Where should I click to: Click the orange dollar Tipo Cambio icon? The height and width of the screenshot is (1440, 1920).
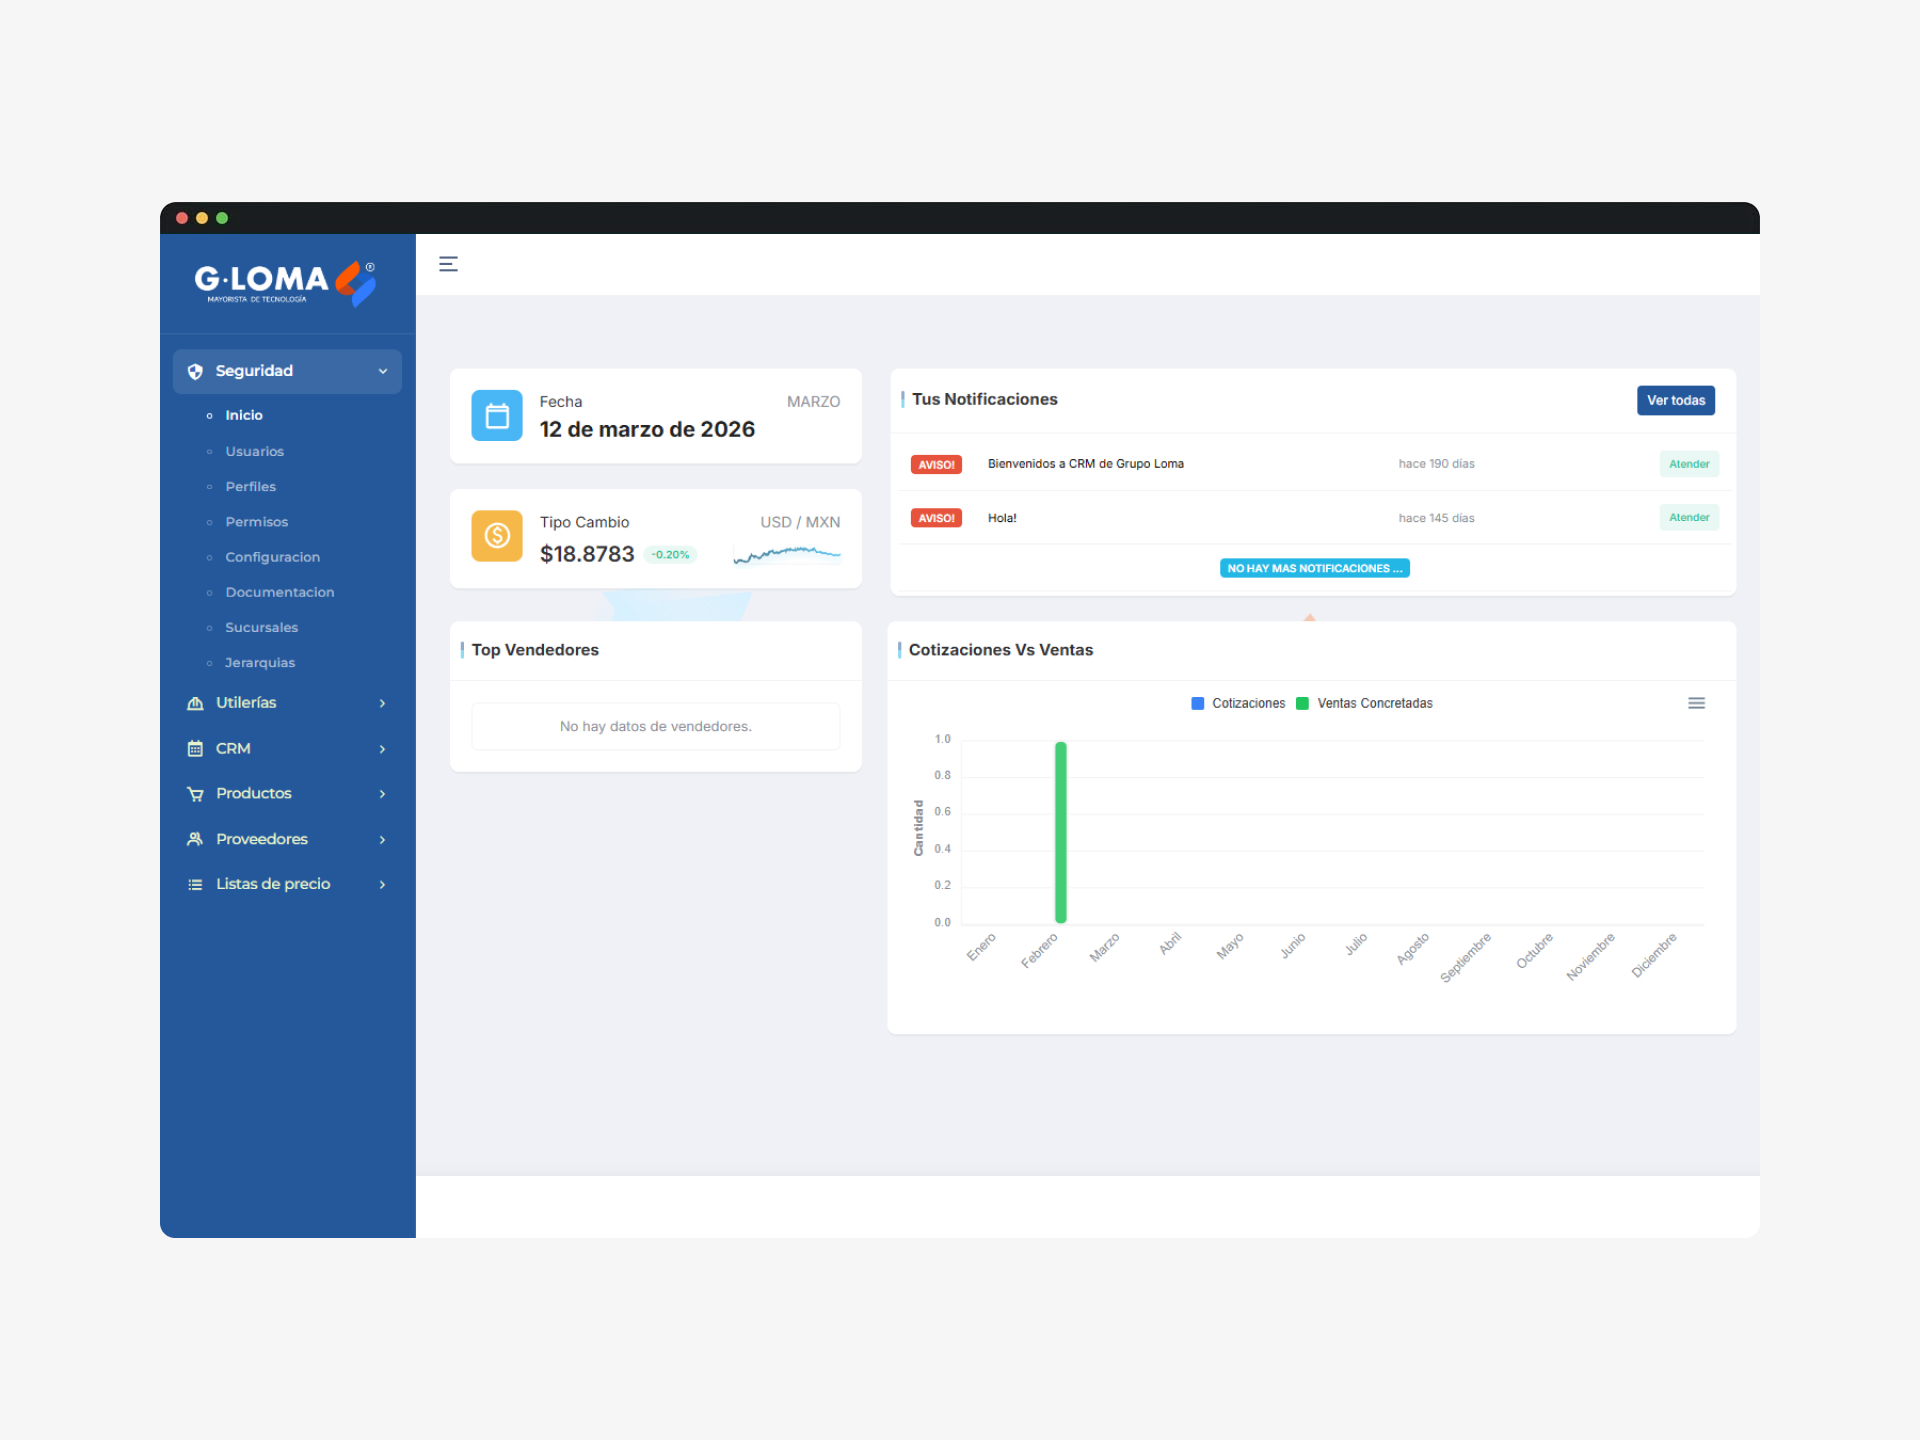tap(497, 536)
